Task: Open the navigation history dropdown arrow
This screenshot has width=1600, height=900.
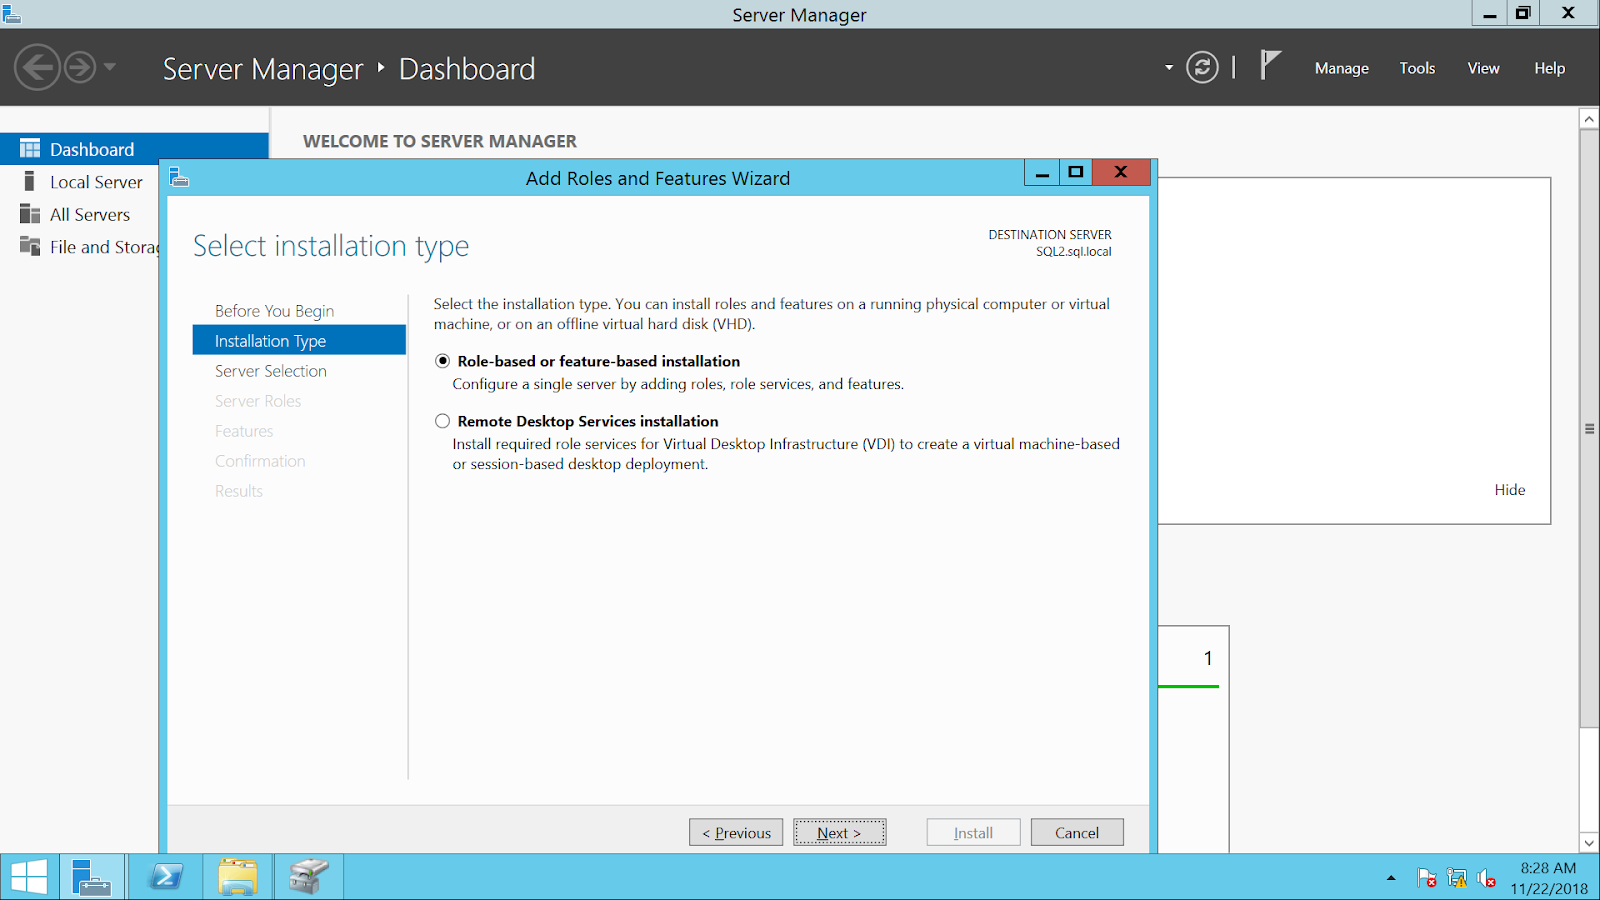Action: 110,68
